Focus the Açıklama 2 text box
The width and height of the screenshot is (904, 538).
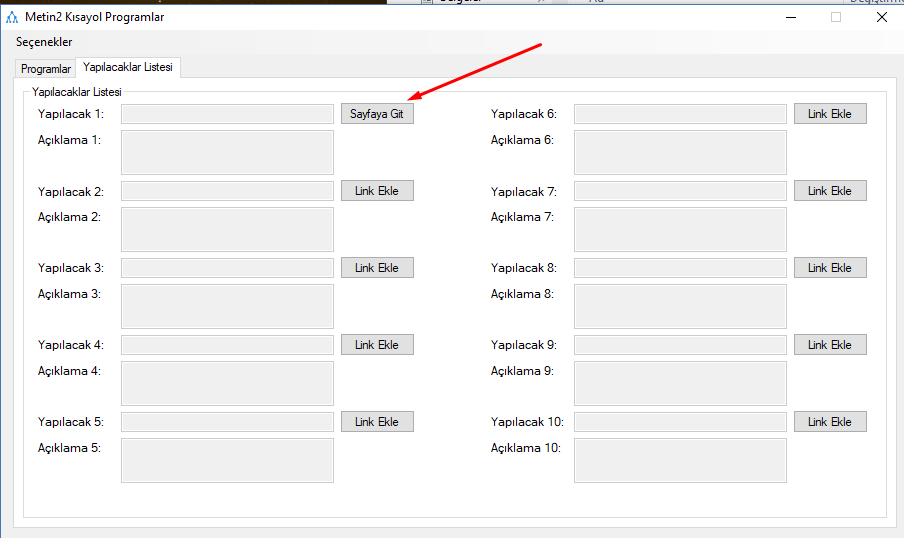click(227, 230)
